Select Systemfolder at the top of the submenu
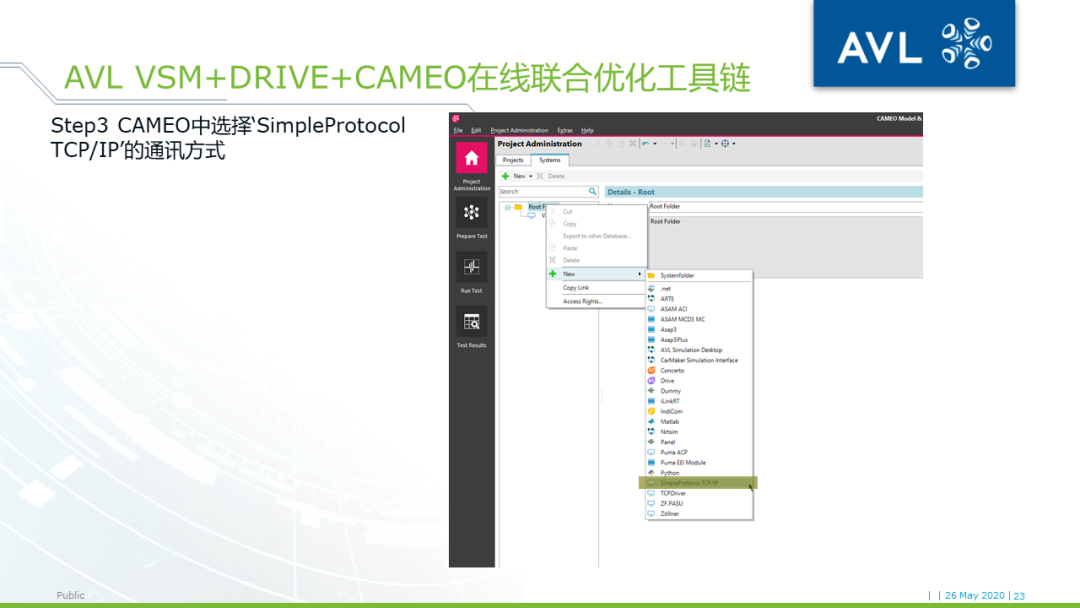Image resolution: width=1080 pixels, height=608 pixels. 674,274
